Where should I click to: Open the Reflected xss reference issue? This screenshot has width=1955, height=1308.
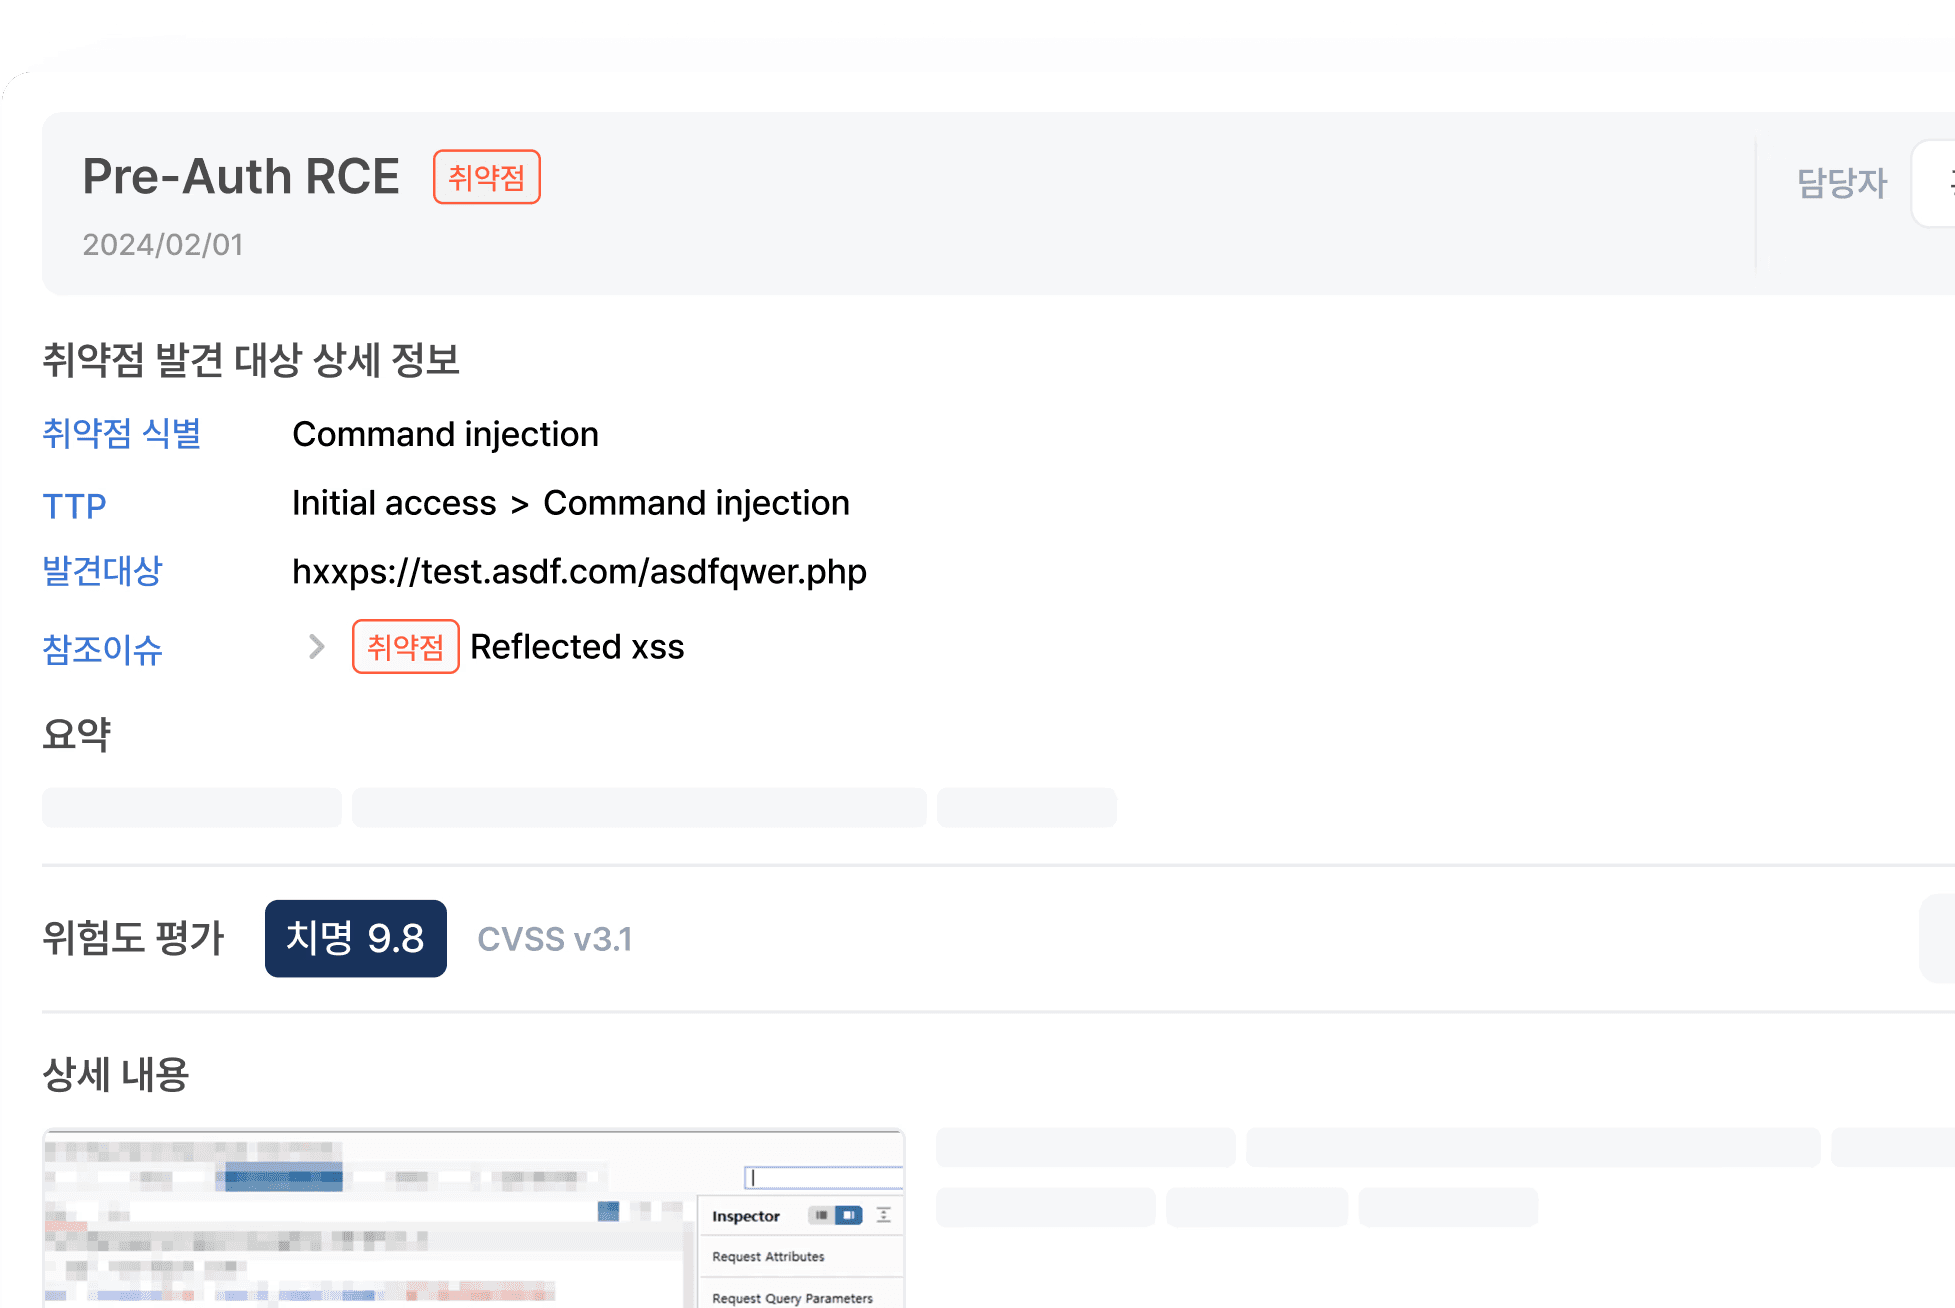(x=577, y=647)
